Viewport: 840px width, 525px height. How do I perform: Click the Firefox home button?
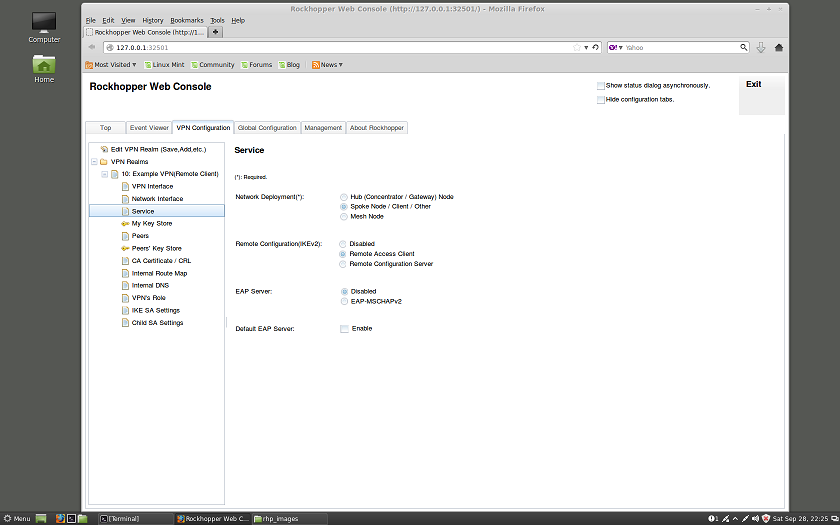(x=779, y=47)
